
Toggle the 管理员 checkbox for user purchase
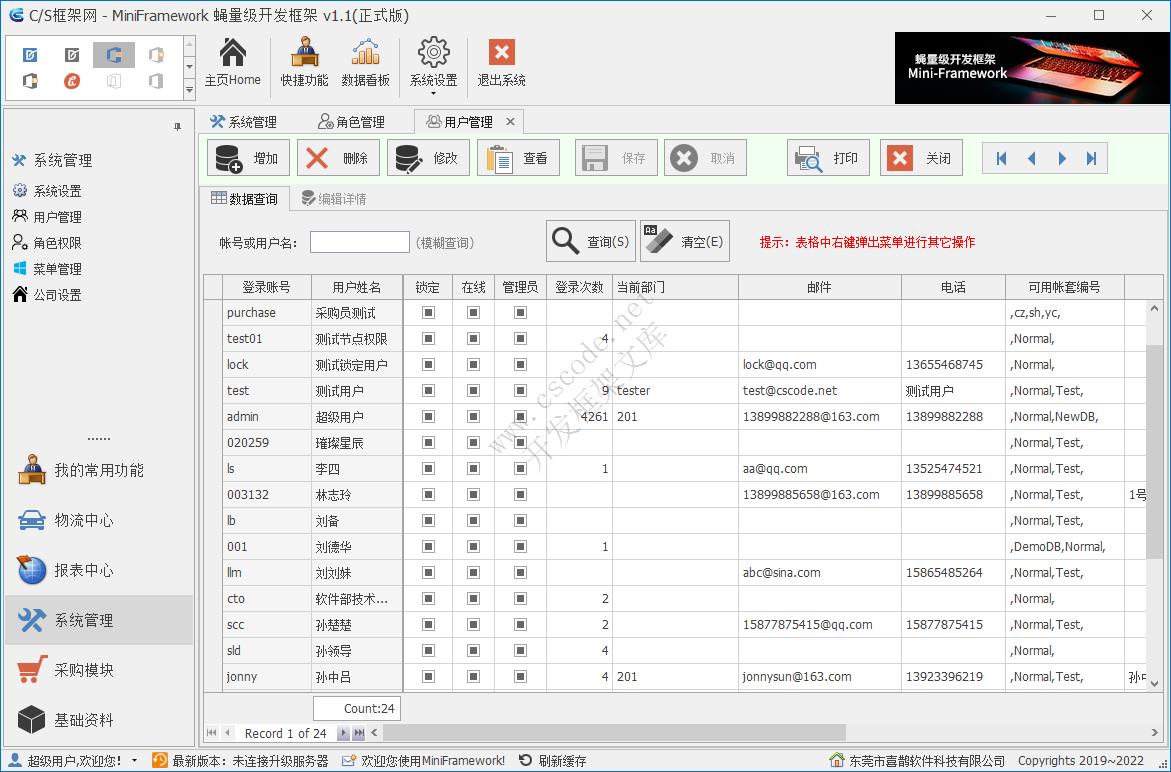pyautogui.click(x=519, y=312)
